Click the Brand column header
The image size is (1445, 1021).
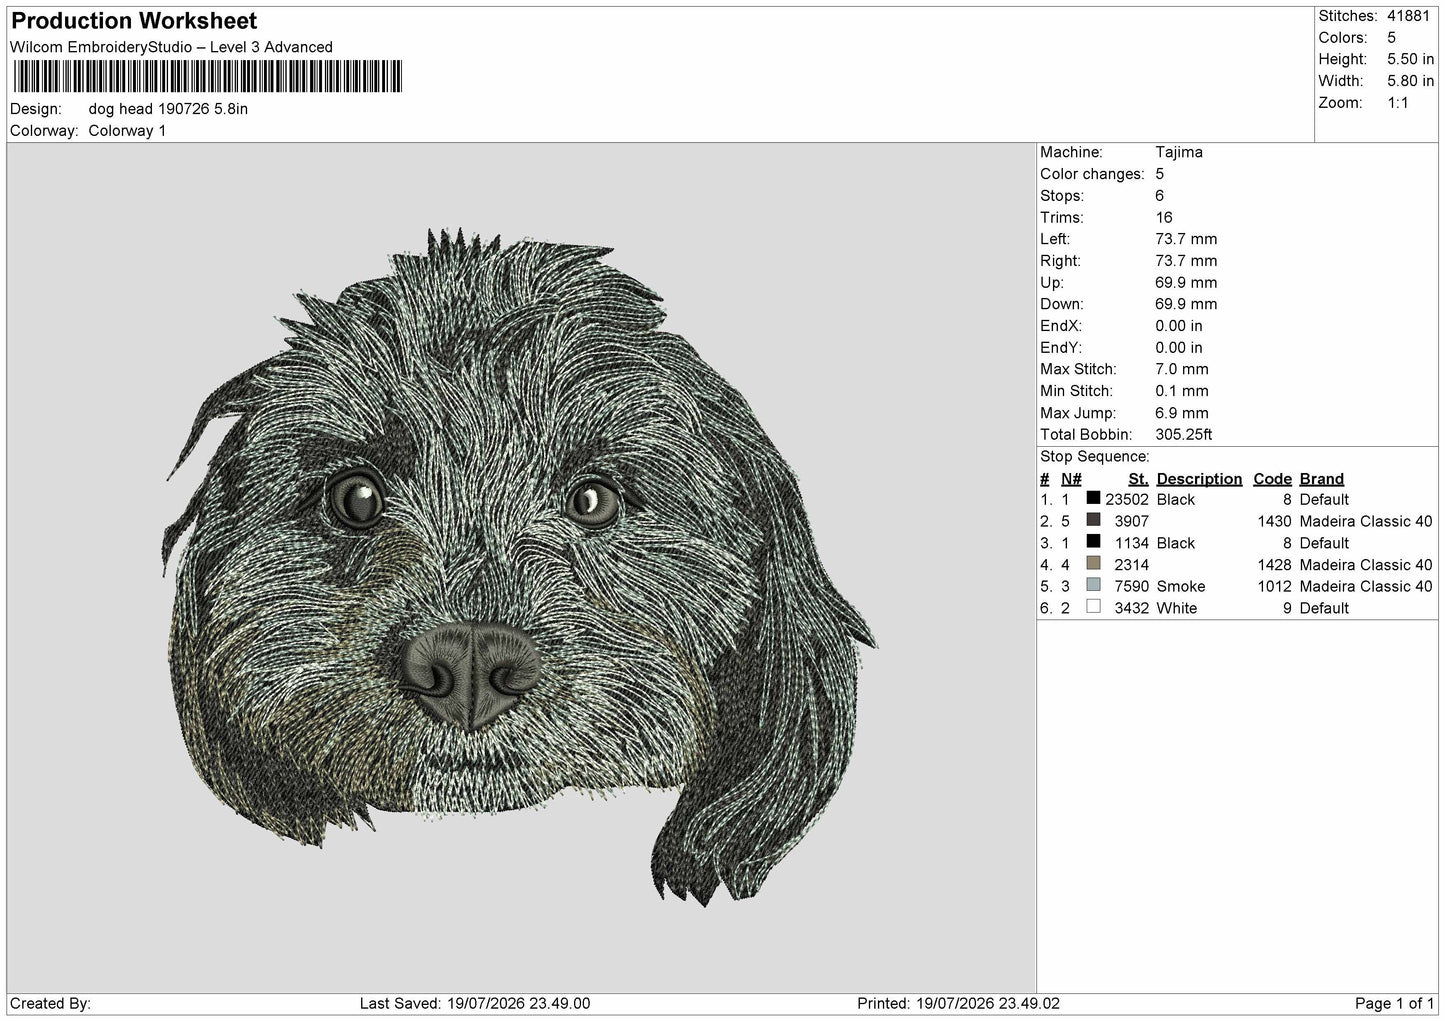[1322, 479]
